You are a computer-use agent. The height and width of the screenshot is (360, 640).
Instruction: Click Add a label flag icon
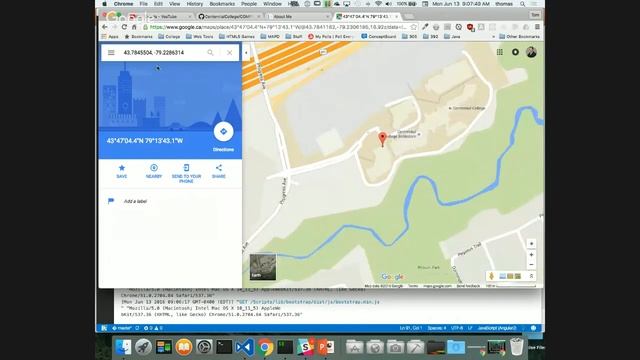(x=111, y=201)
